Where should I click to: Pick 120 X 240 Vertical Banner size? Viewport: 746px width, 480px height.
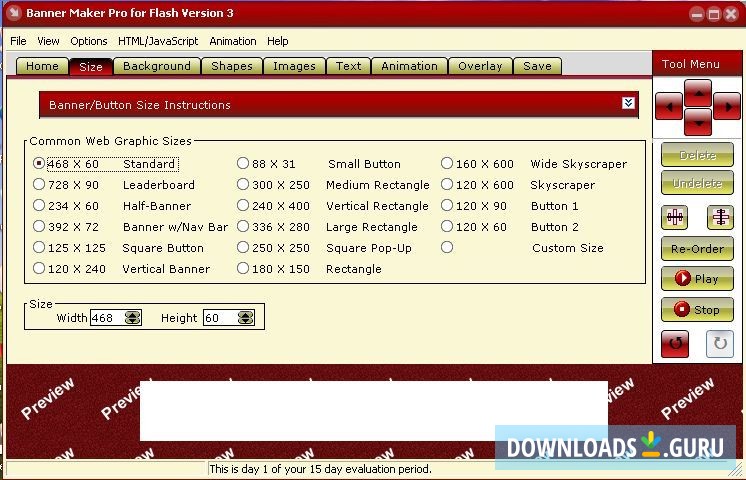point(121,268)
